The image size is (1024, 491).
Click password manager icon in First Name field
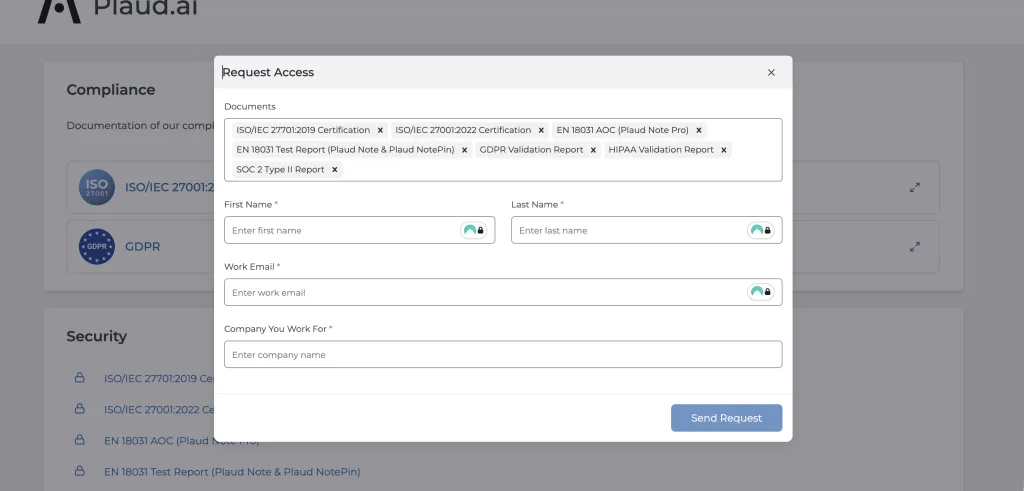pos(473,231)
